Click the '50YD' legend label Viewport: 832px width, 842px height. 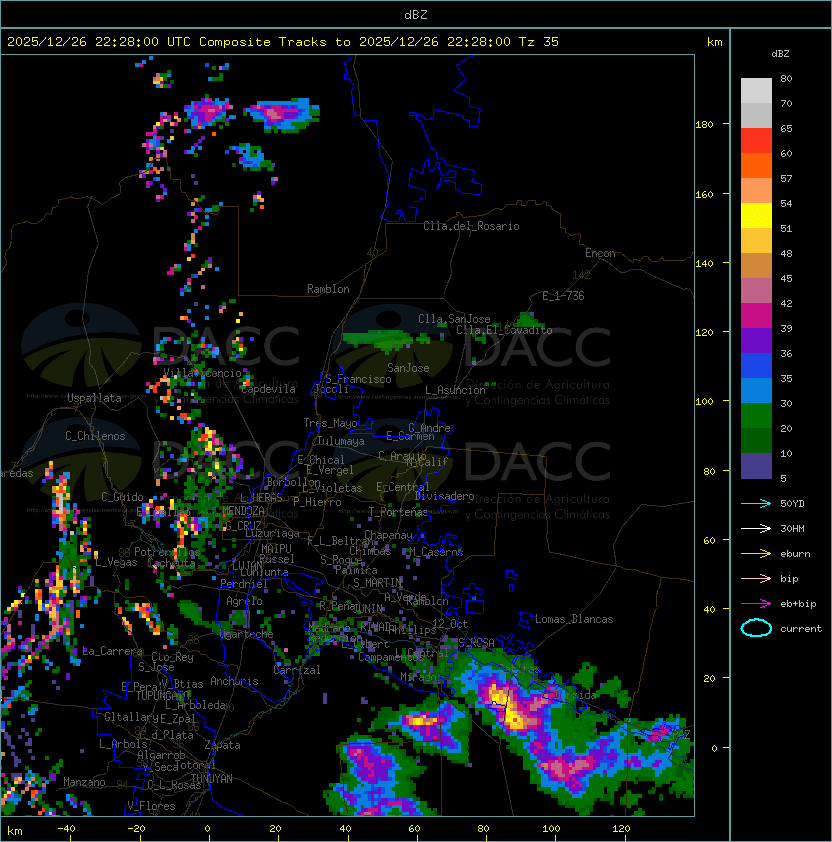tap(792, 504)
